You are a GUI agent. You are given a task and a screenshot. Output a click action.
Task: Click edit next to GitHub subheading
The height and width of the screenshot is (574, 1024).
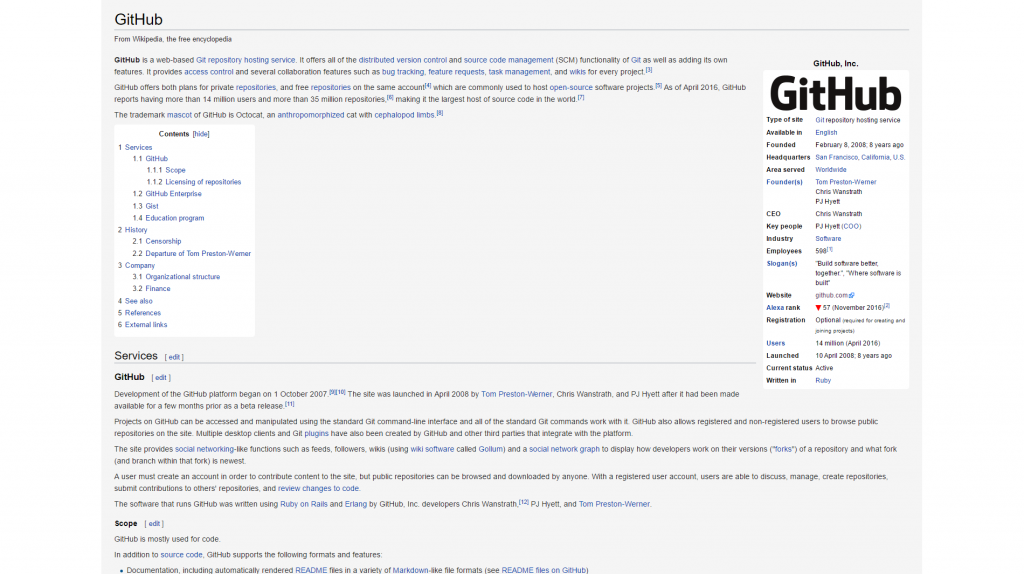coord(161,377)
